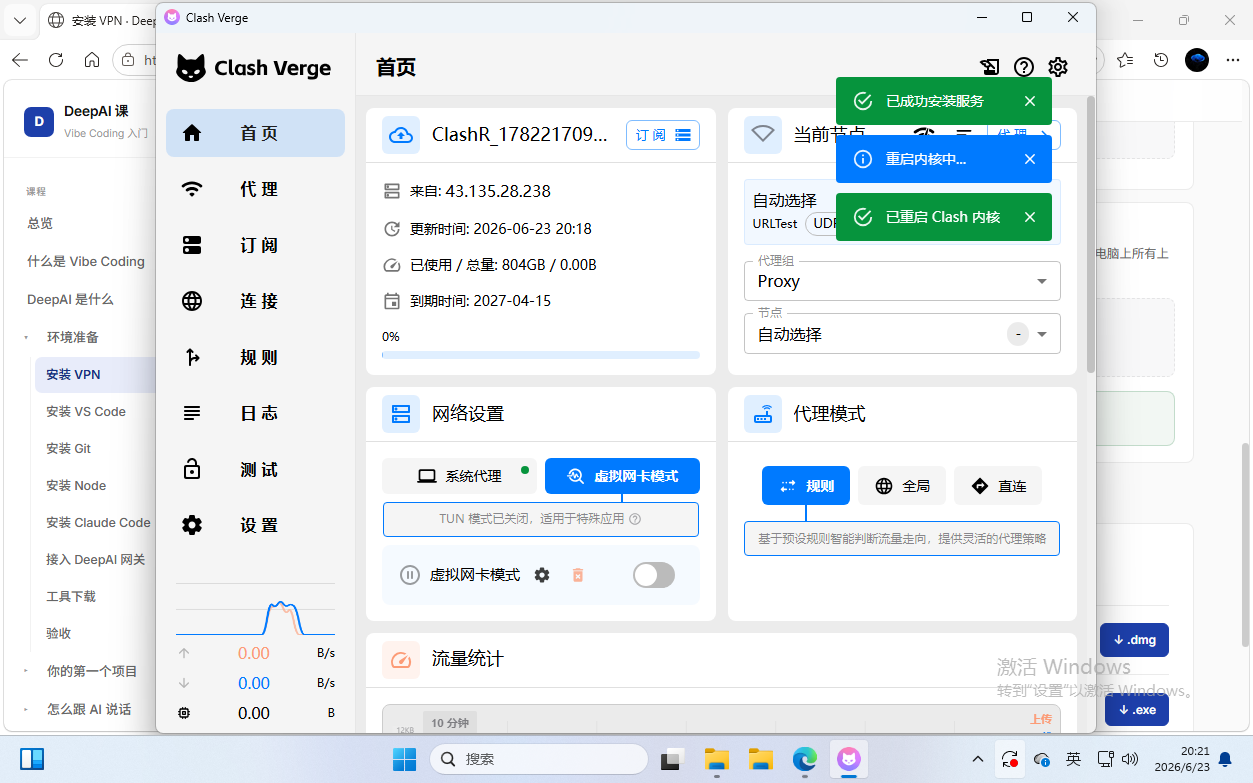Click the traffic graph in Clash sidebar
Screen dimensions: 1253x783
255,612
